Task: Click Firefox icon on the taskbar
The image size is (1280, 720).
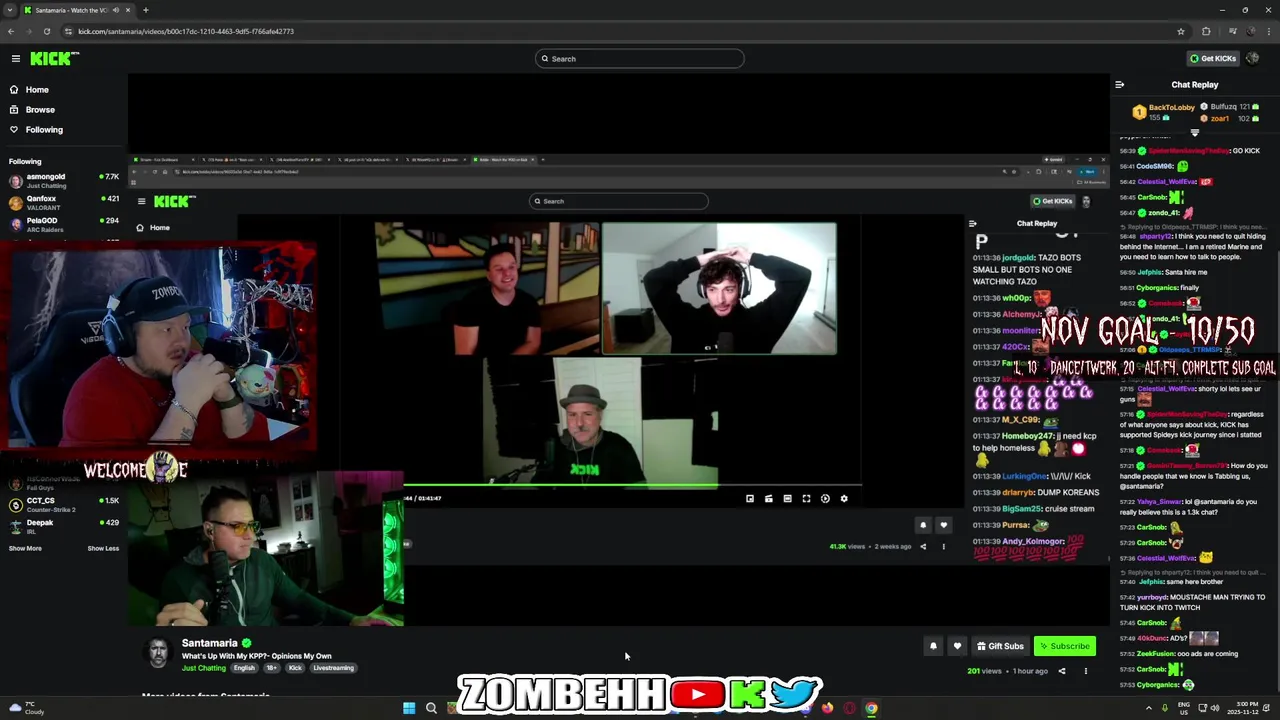Action: [x=827, y=708]
